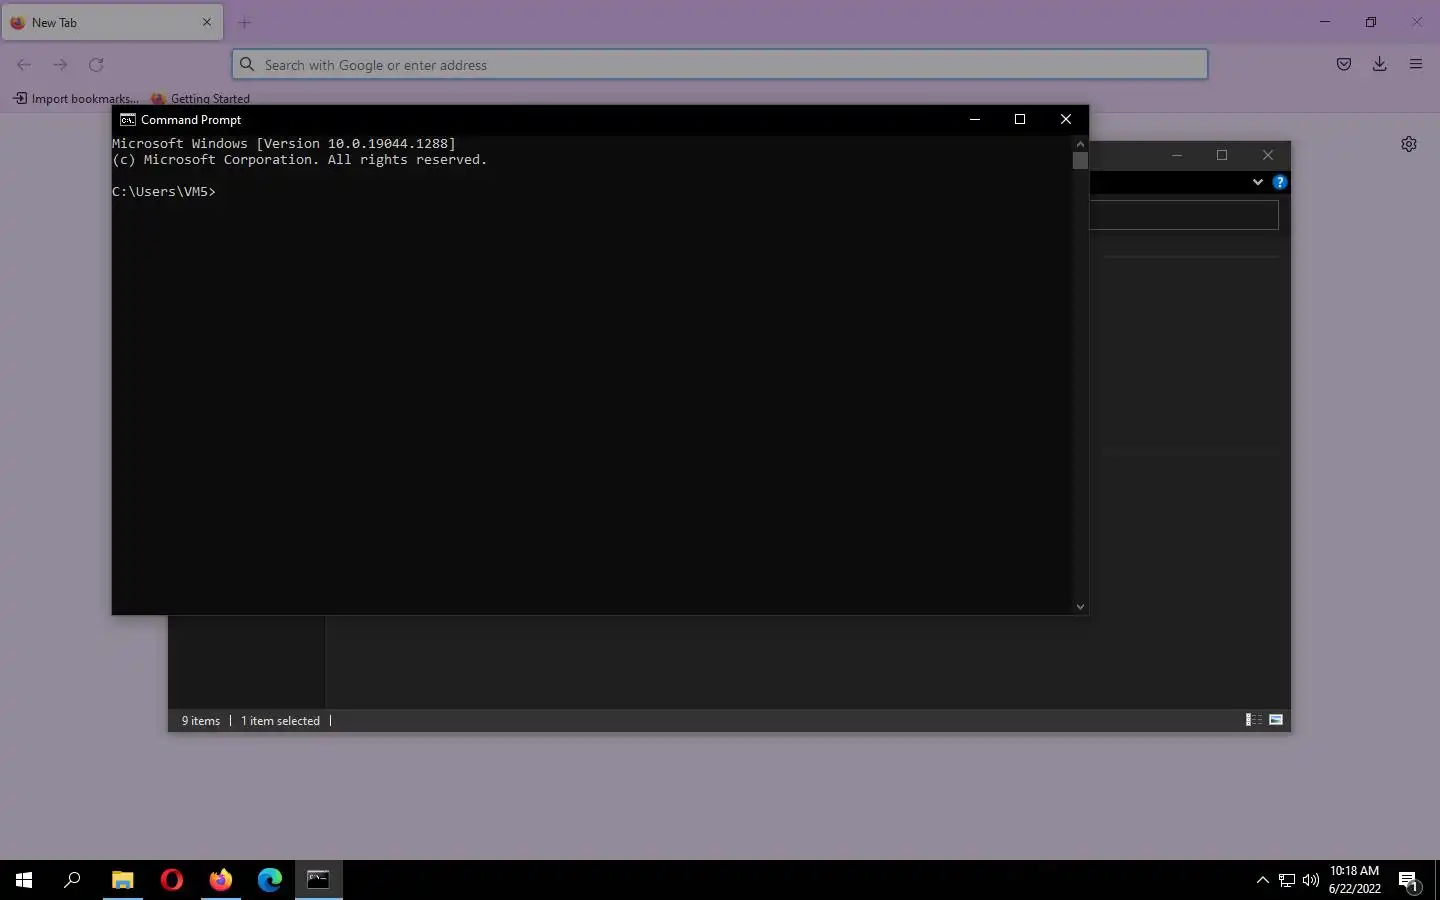This screenshot has width=1440, height=900.
Task: Open Save to Pocket in Firefox
Action: click(x=1344, y=65)
